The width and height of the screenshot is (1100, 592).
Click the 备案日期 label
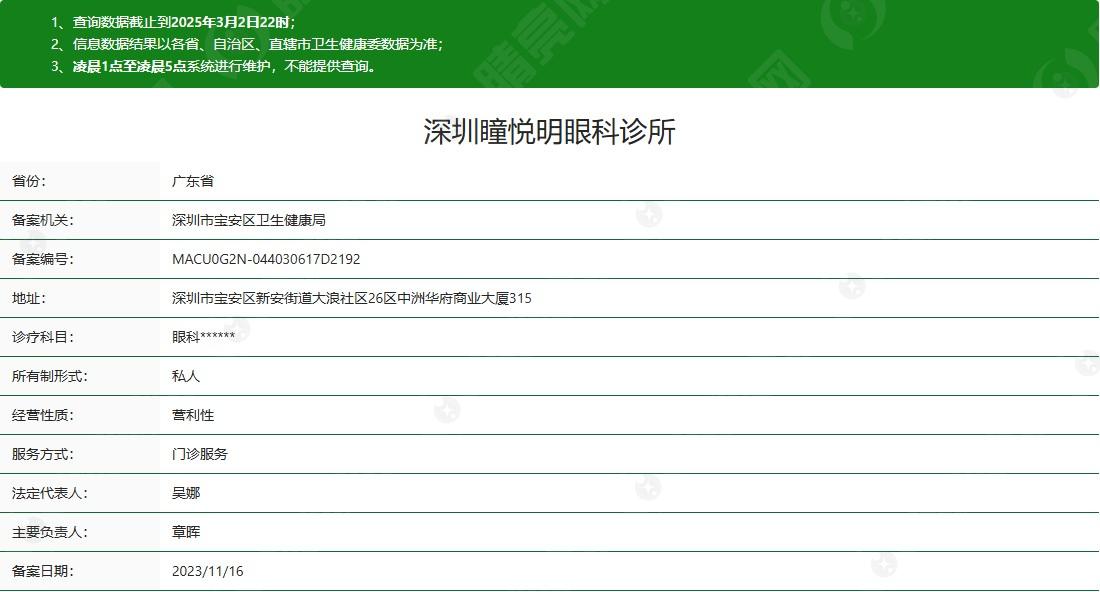[x=43, y=572]
